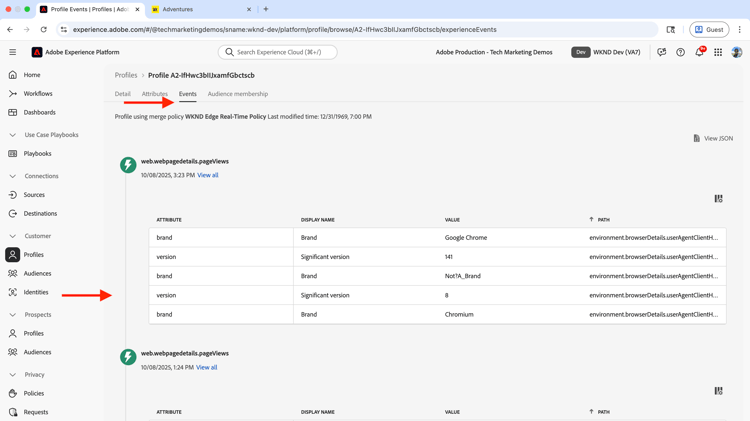Click the VALUE column header in the first table
Viewport: 750px width, 421px height.
[452, 220]
